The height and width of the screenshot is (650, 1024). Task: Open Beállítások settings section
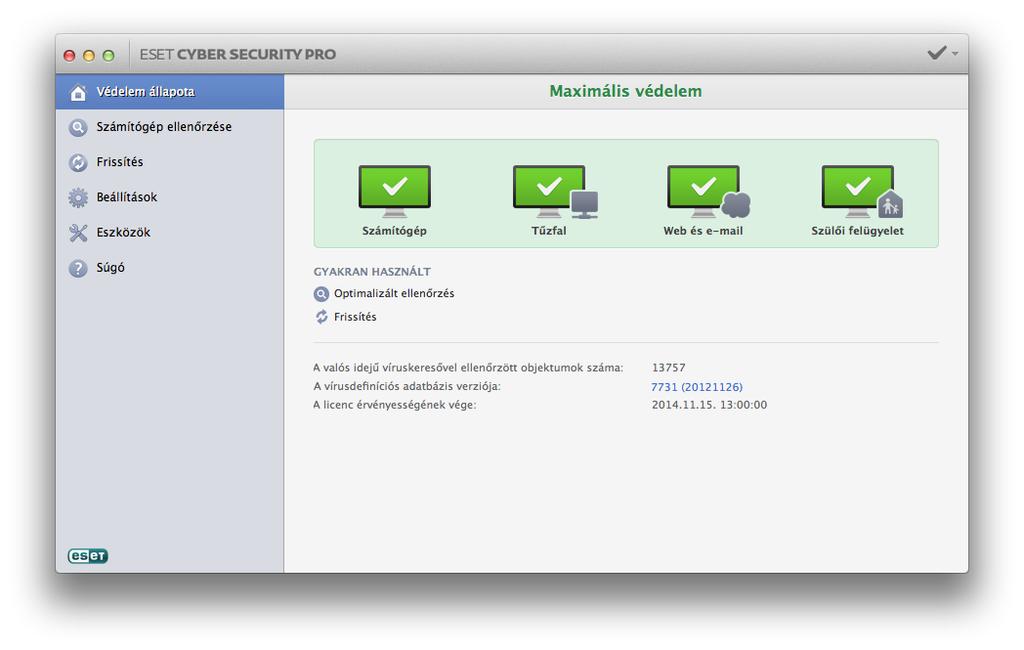click(170, 197)
